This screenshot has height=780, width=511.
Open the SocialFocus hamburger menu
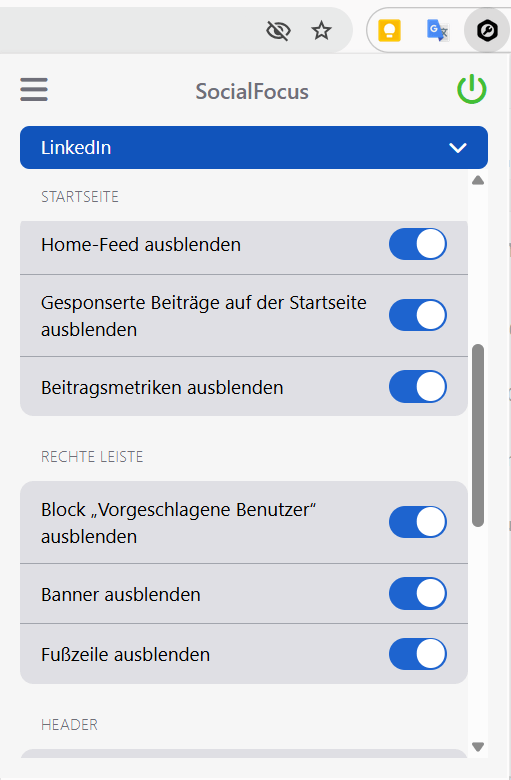pos(34,90)
